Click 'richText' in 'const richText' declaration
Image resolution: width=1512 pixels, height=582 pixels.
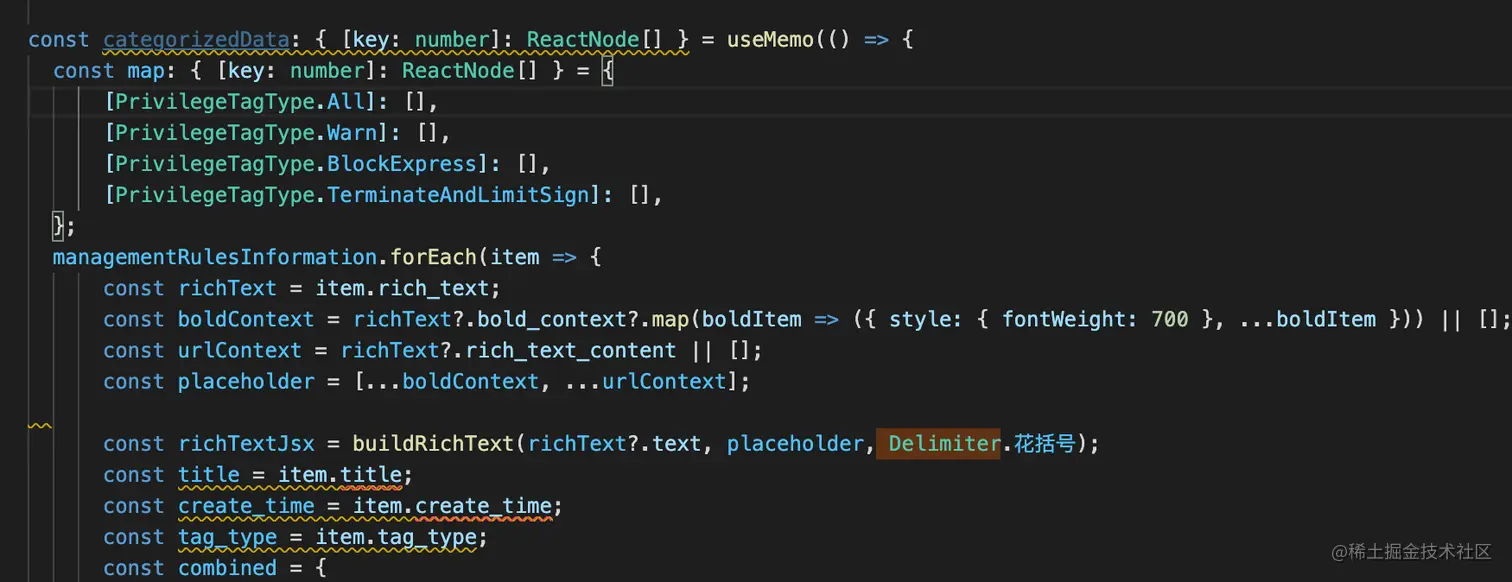(228, 288)
